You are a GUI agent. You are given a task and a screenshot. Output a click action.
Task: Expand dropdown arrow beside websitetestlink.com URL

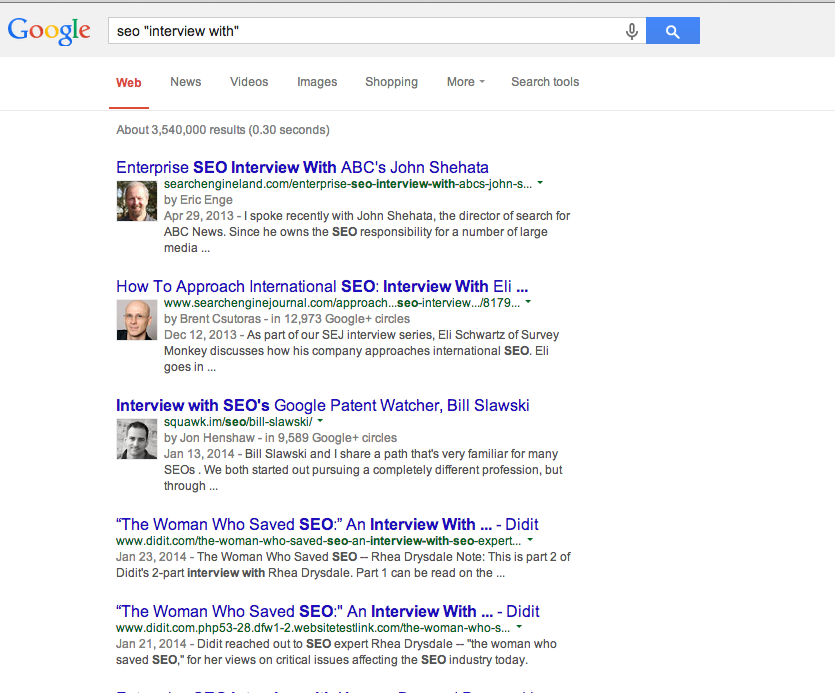(519, 627)
